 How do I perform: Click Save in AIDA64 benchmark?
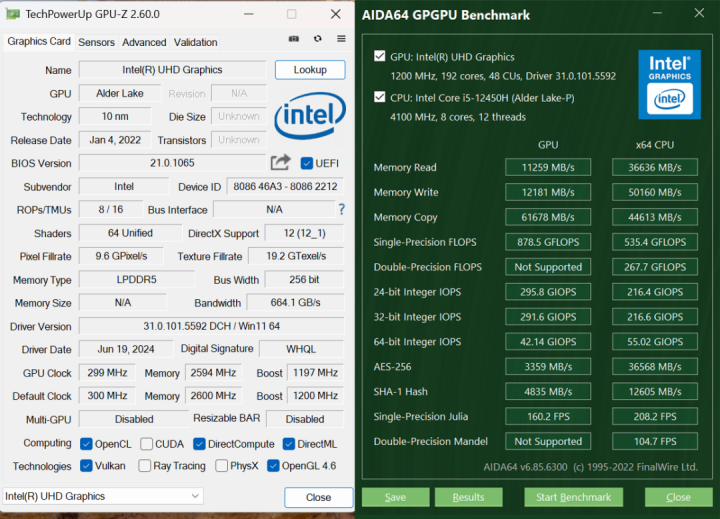click(x=395, y=497)
